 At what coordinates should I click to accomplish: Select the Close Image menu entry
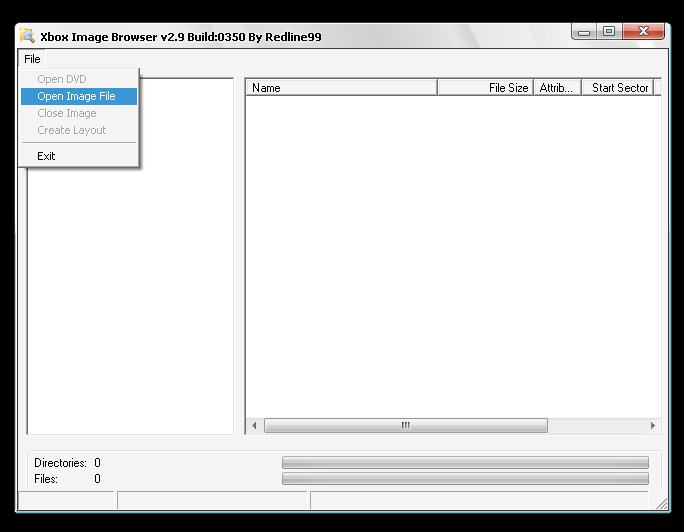tap(67, 113)
